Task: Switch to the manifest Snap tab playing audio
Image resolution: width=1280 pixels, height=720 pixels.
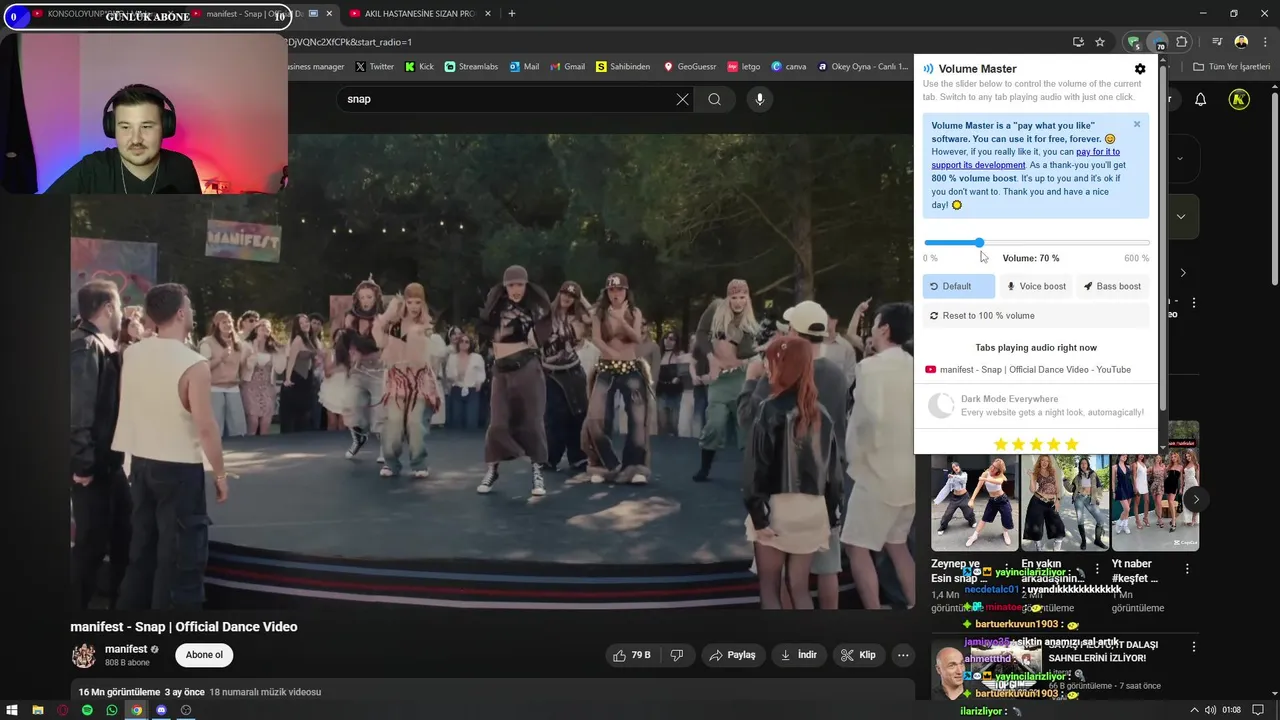Action: (1036, 370)
